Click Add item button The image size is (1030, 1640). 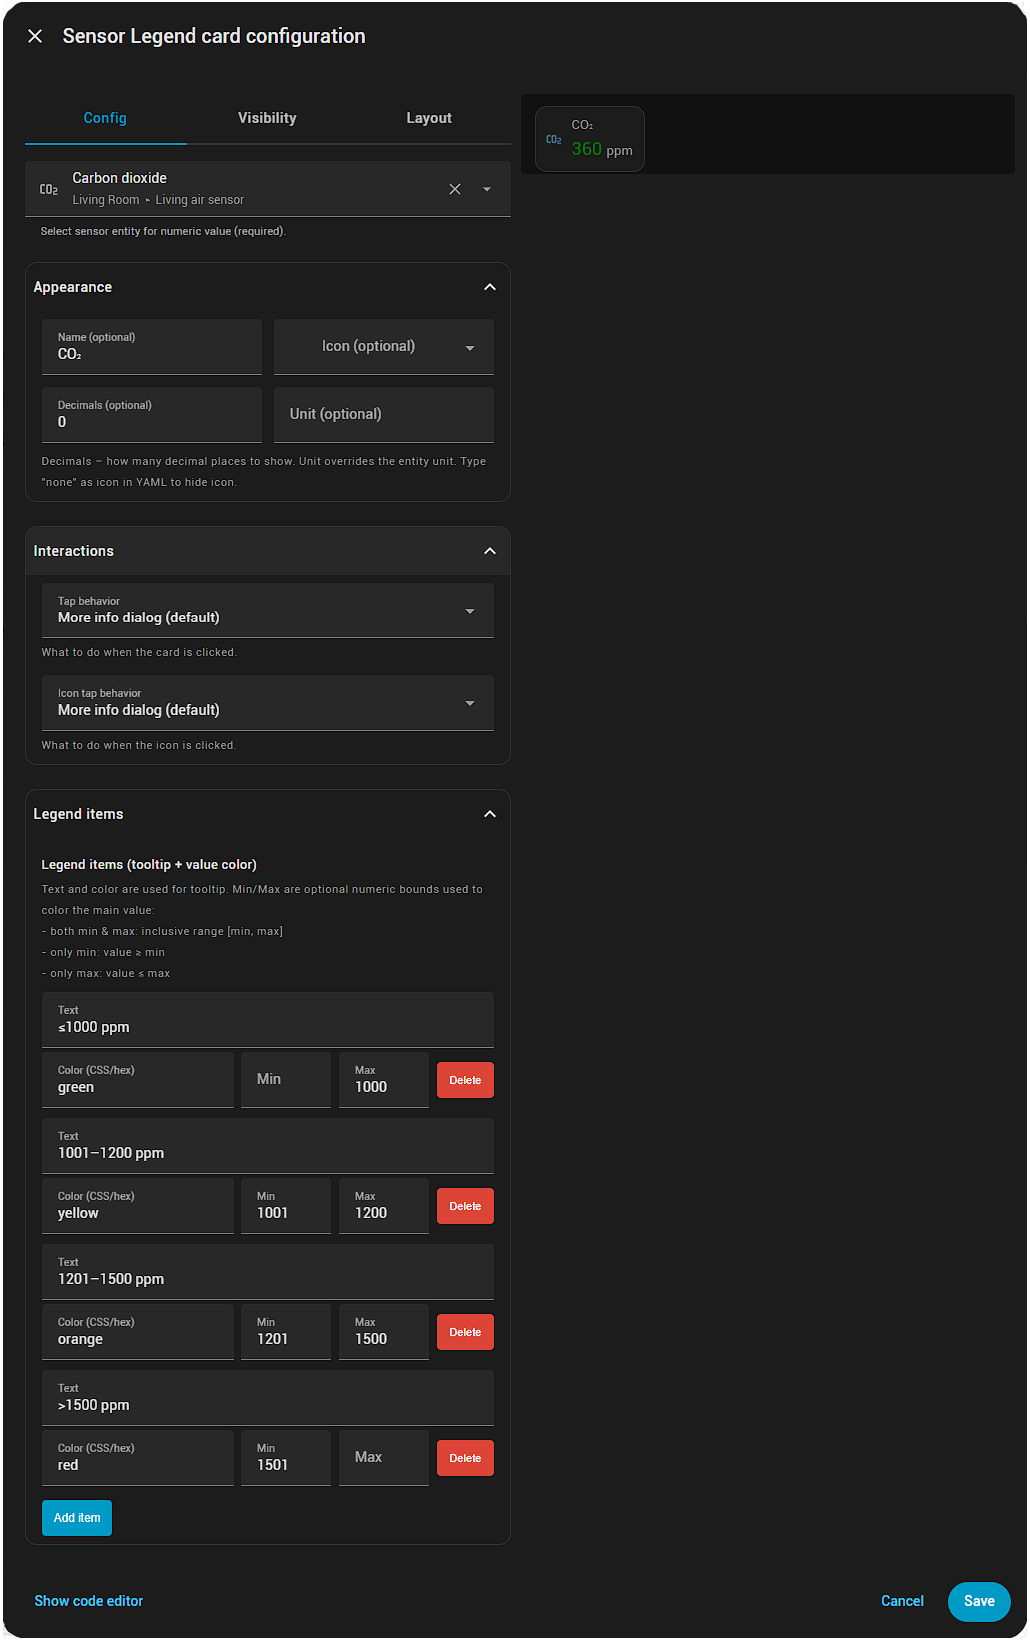tap(77, 1518)
